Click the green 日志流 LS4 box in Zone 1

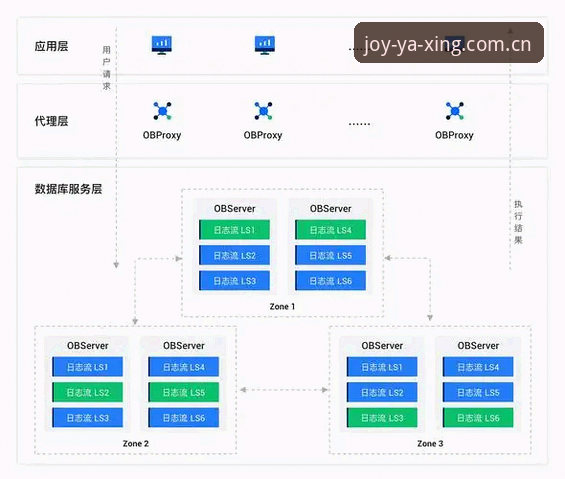click(x=330, y=230)
